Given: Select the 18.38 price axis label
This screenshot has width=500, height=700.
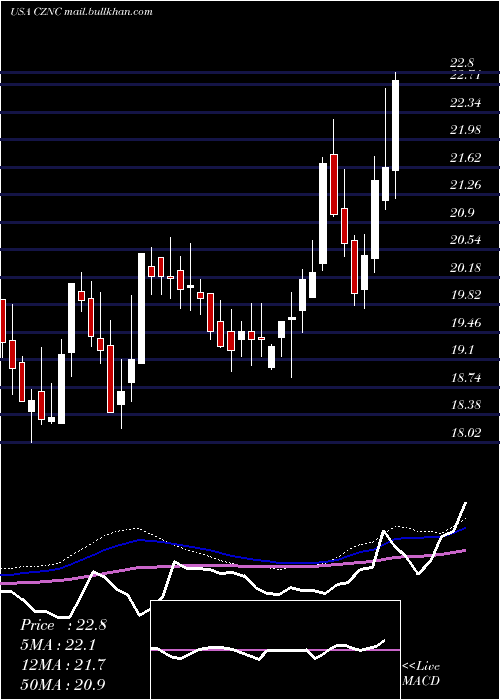Looking at the screenshot, I should click(466, 405).
